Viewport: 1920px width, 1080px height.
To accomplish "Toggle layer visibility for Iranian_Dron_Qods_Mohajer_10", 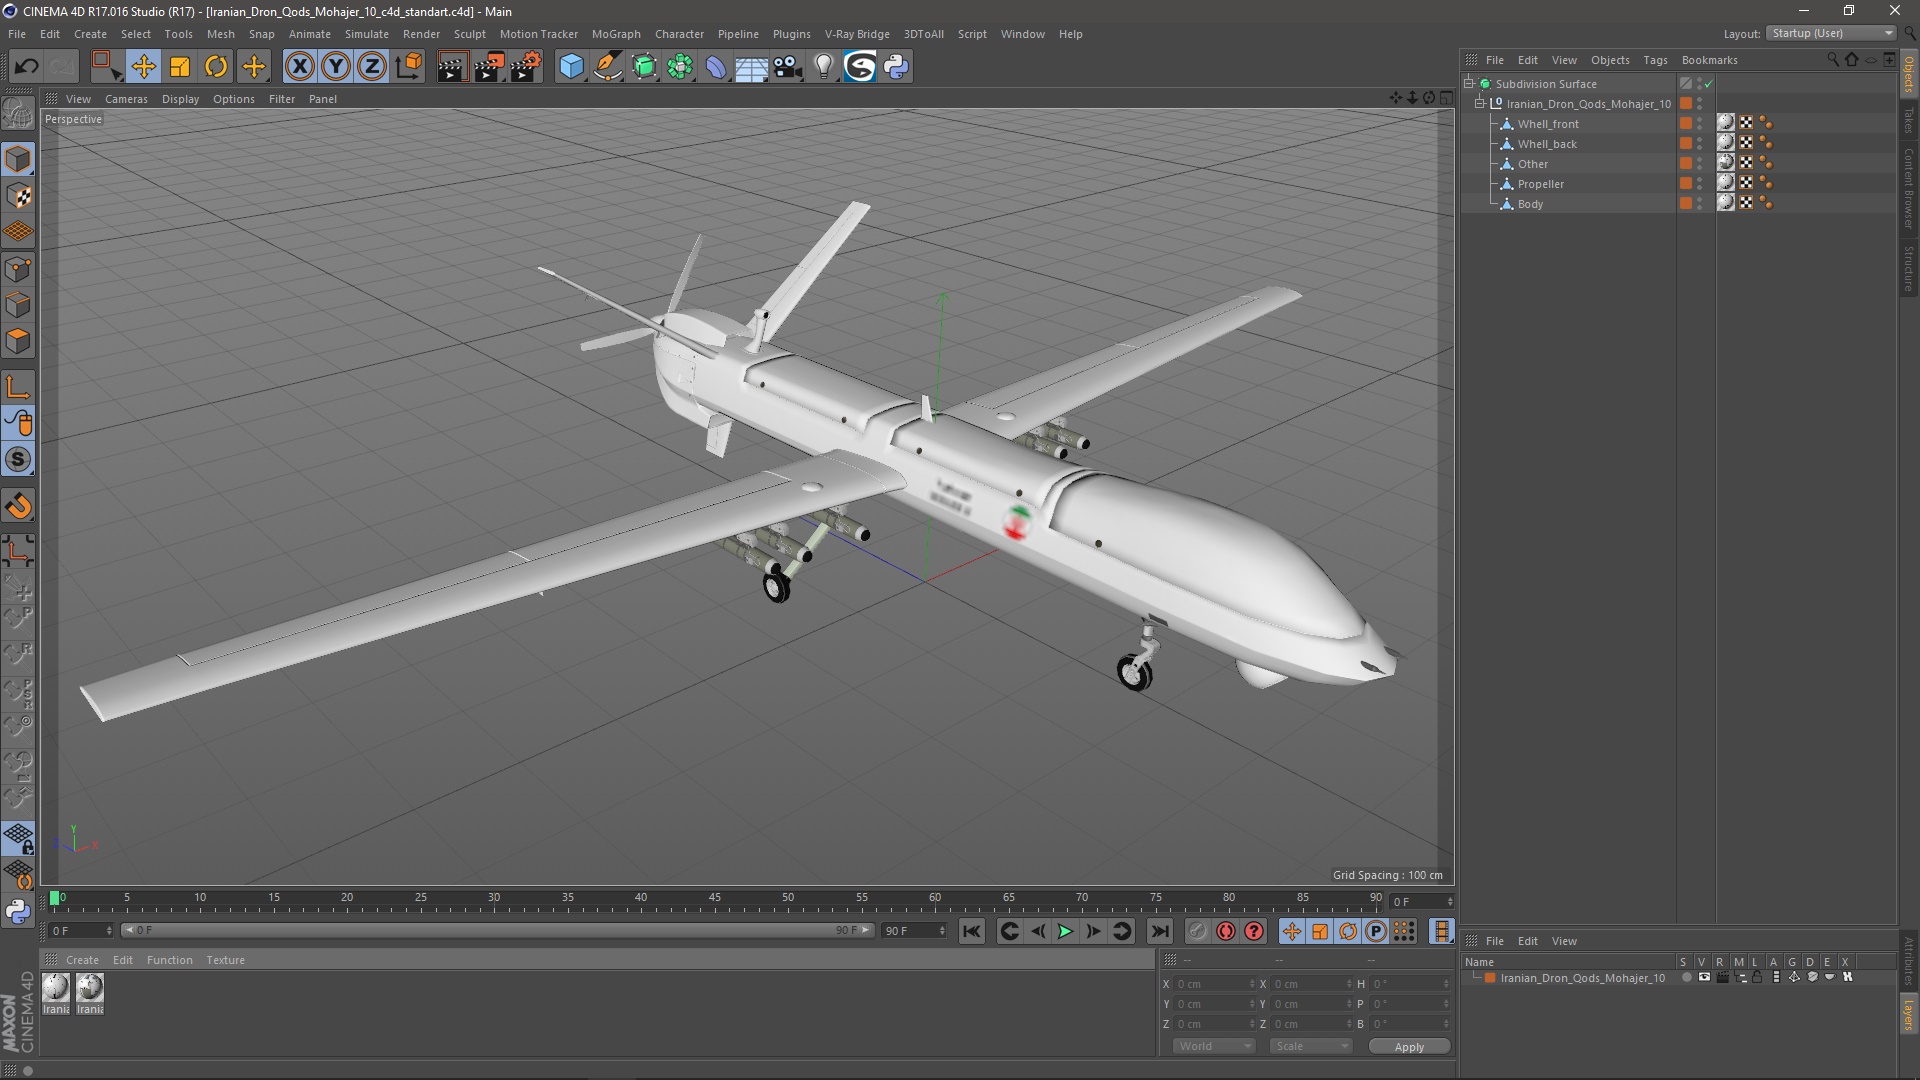I will coord(1704,978).
